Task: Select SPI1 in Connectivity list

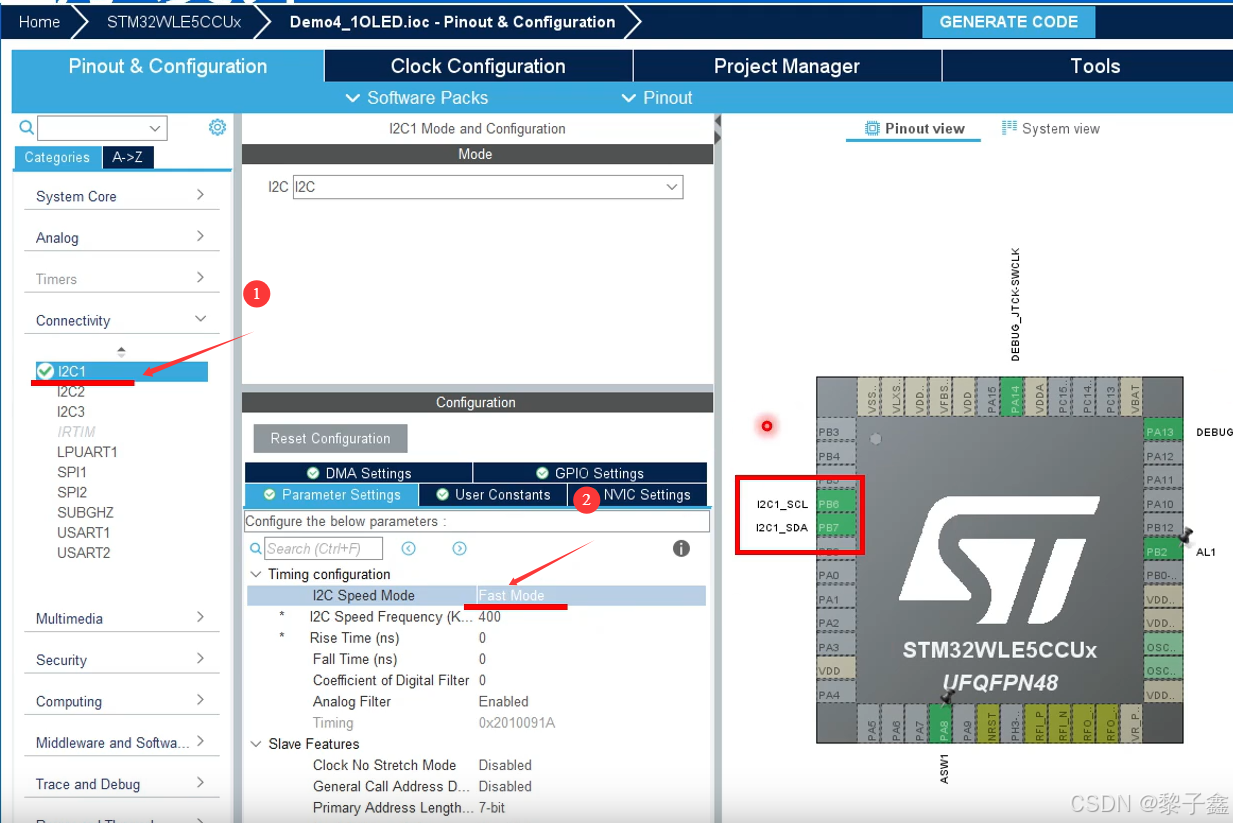Action: [x=72, y=472]
